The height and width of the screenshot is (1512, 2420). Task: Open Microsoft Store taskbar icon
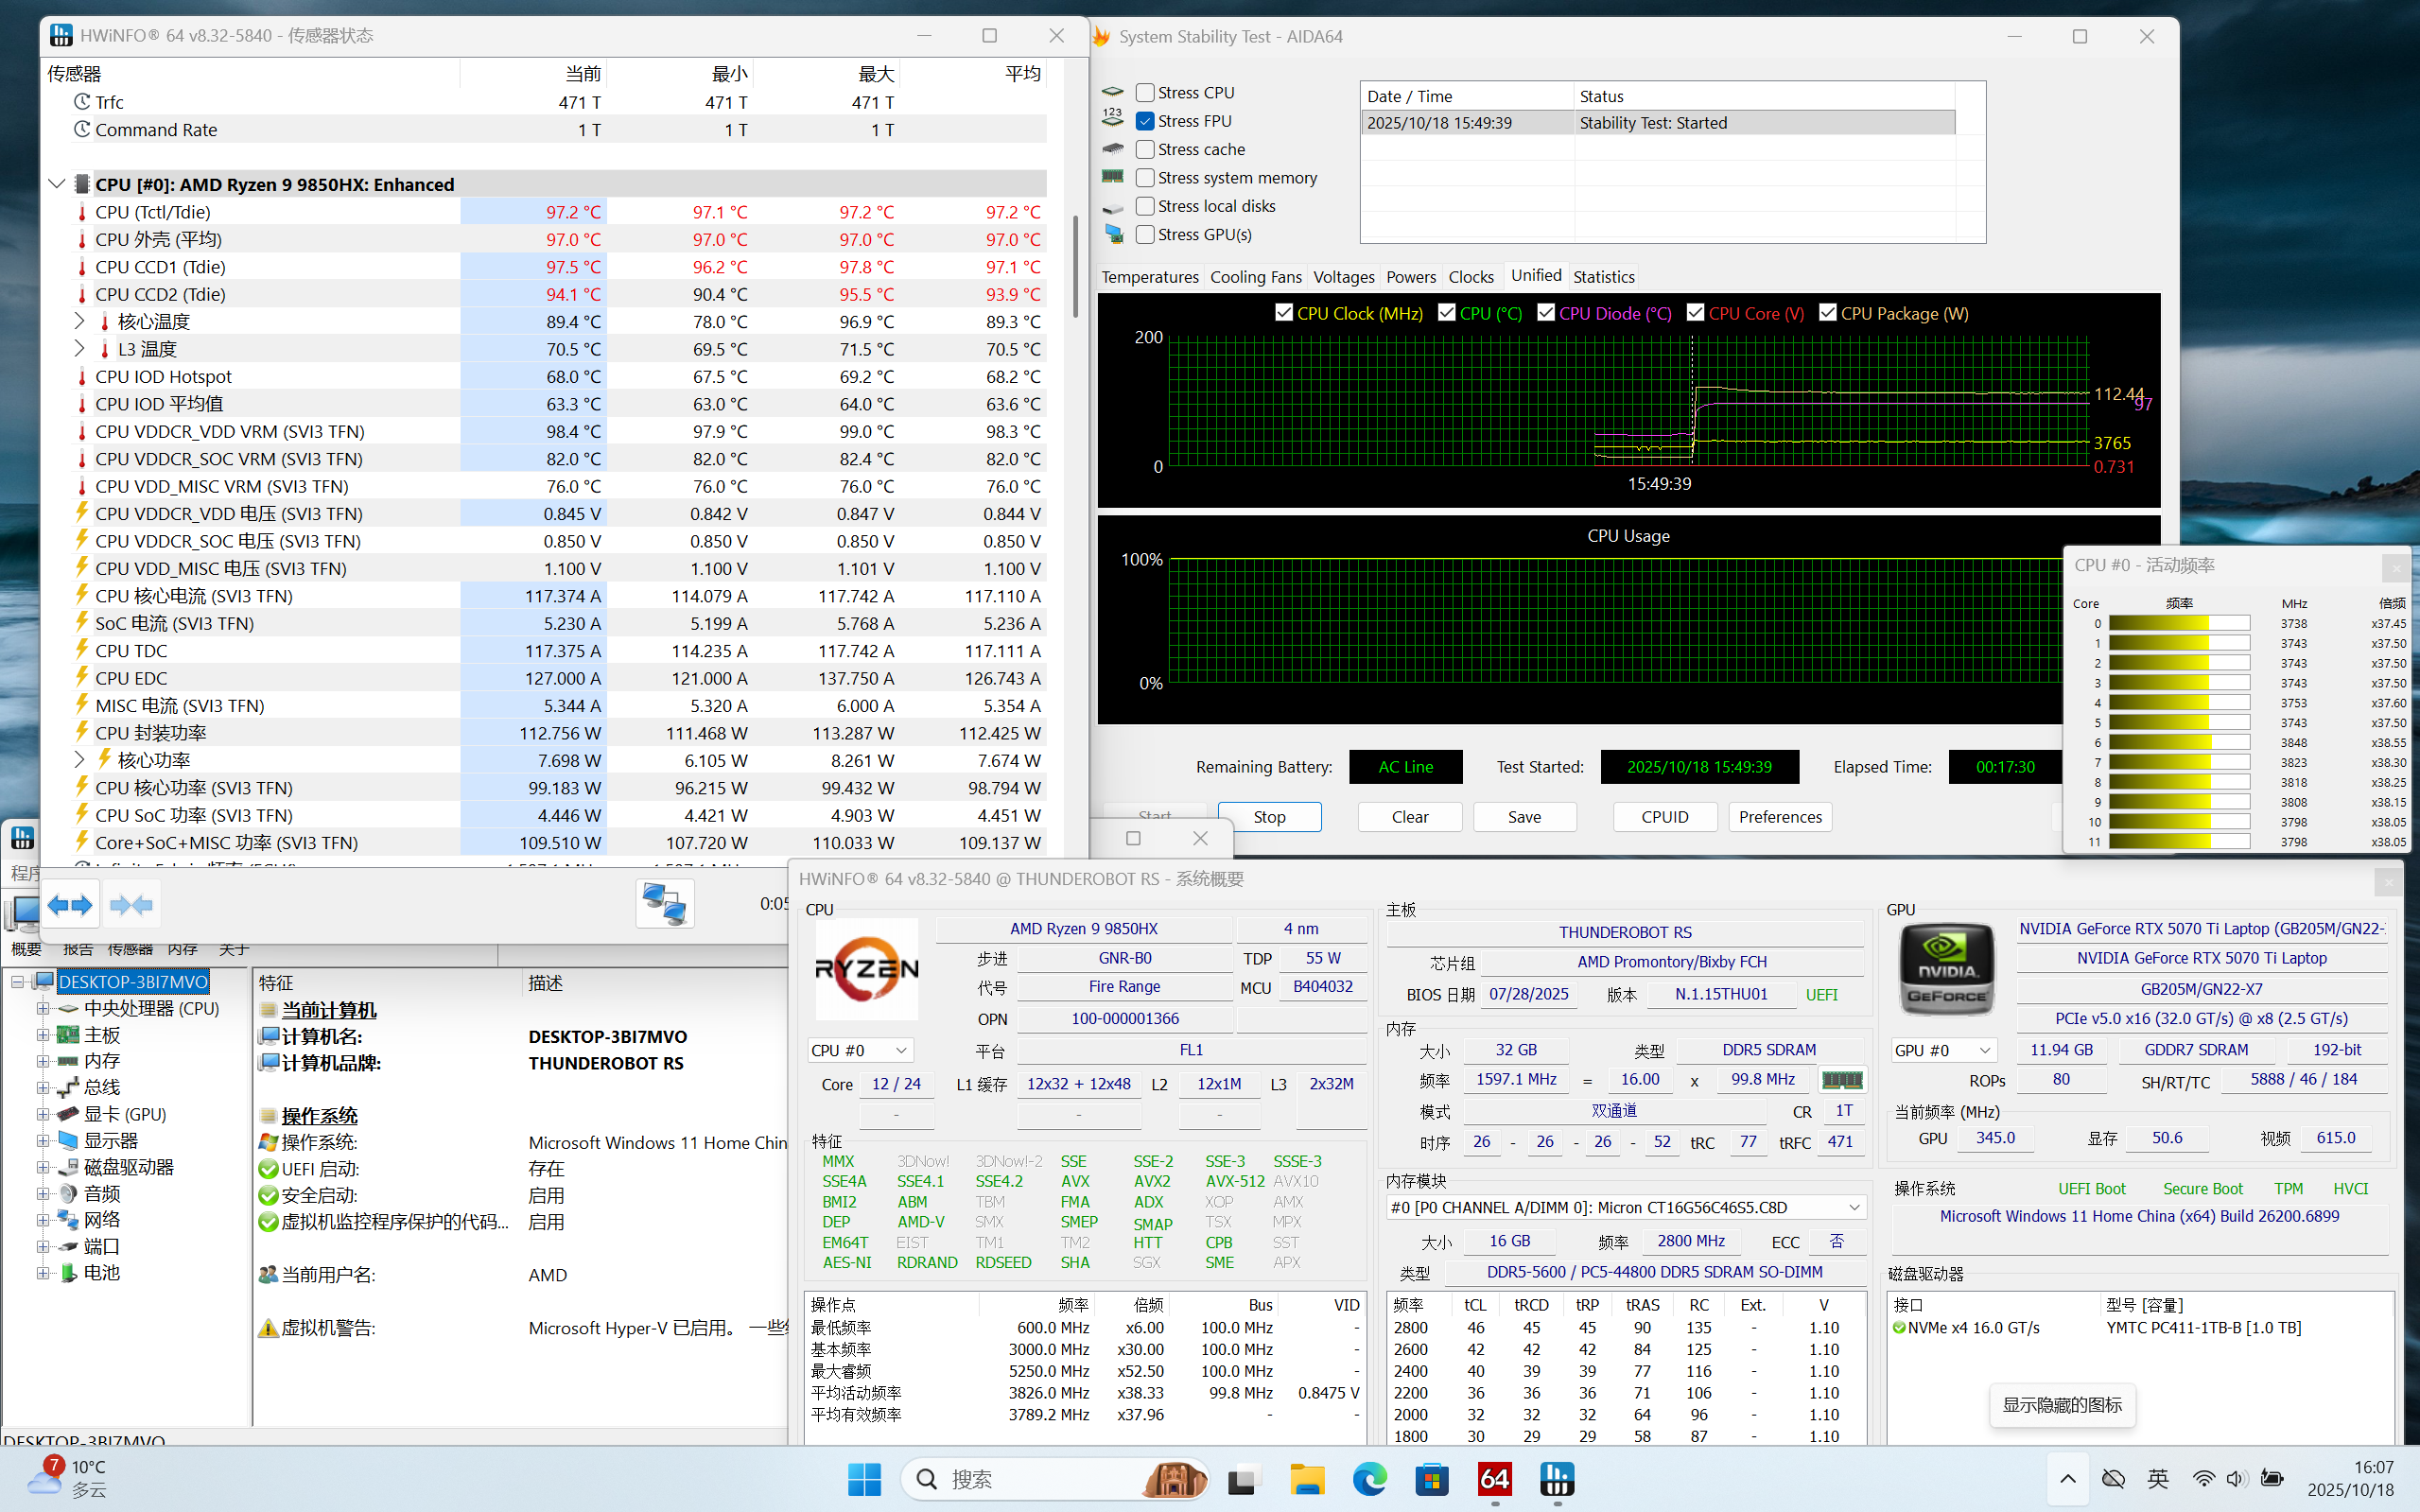tap(1432, 1479)
